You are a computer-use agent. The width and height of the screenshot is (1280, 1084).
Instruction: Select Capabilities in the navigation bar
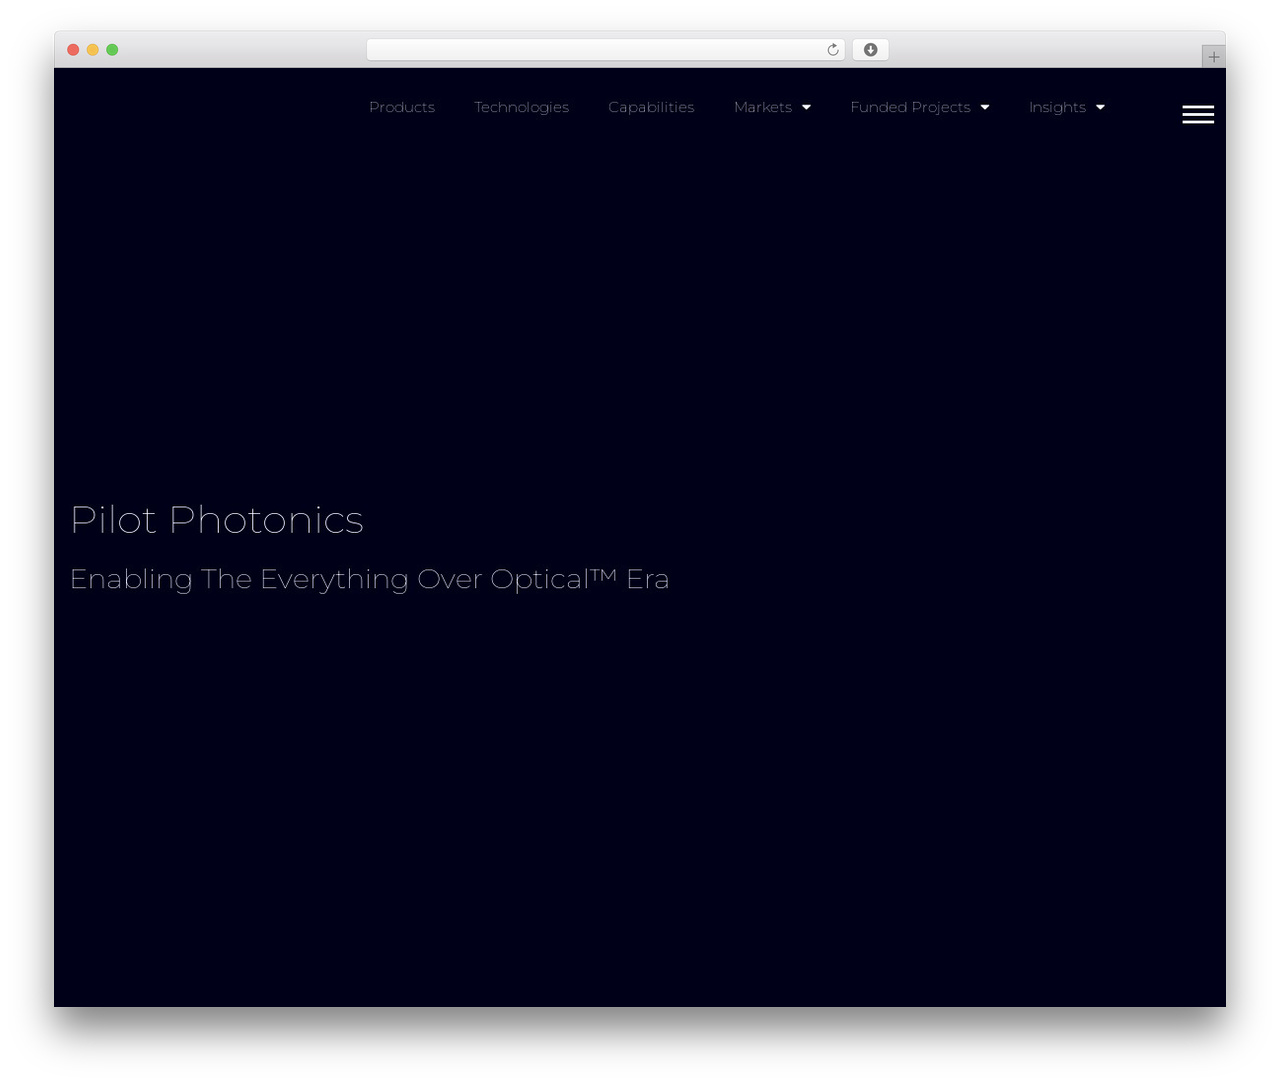coord(651,107)
